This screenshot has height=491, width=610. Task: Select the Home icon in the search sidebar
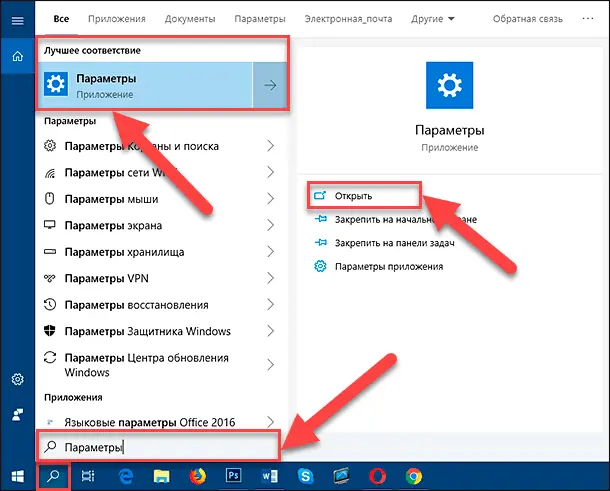(17, 57)
